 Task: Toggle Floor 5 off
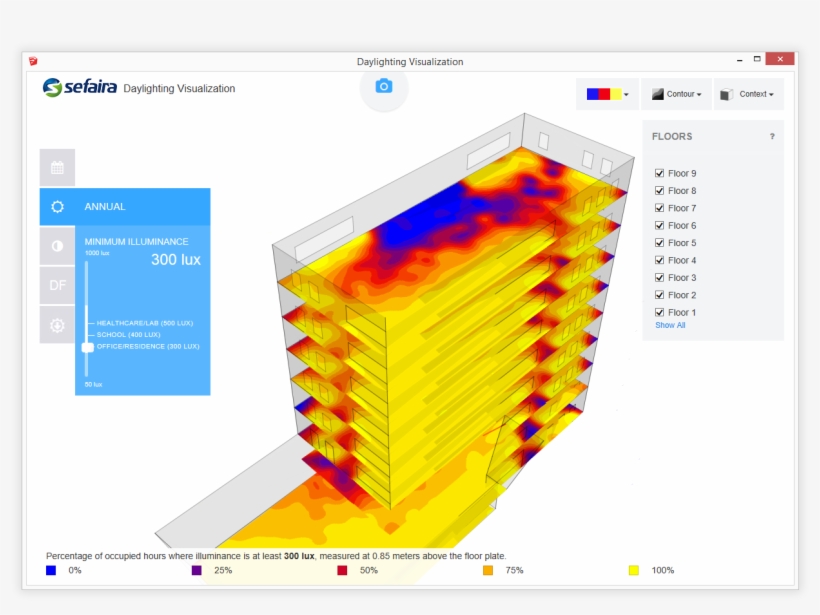click(659, 242)
